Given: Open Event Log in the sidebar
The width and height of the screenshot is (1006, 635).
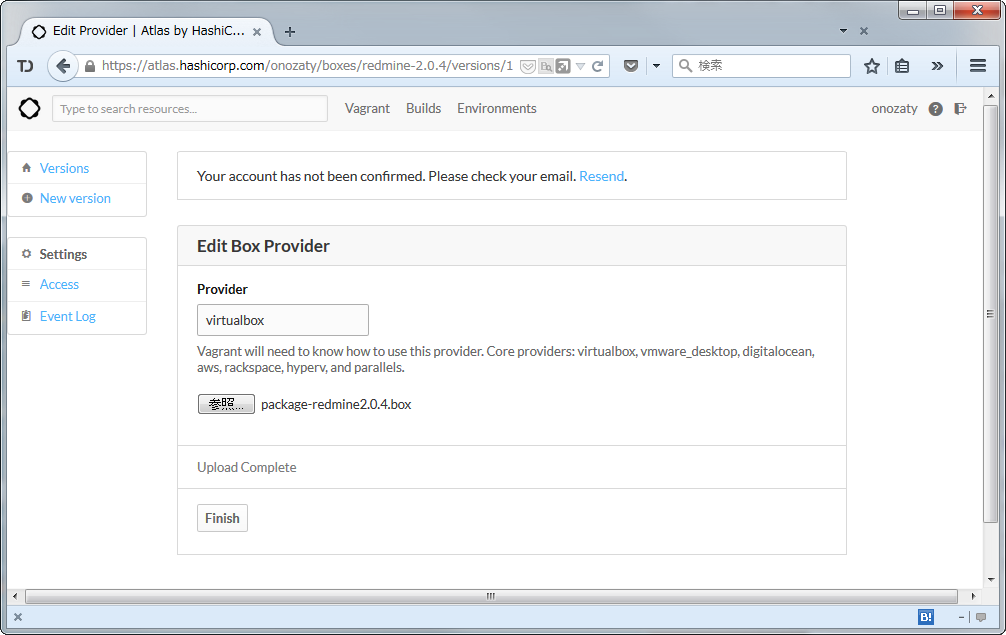Looking at the screenshot, I should point(67,316).
